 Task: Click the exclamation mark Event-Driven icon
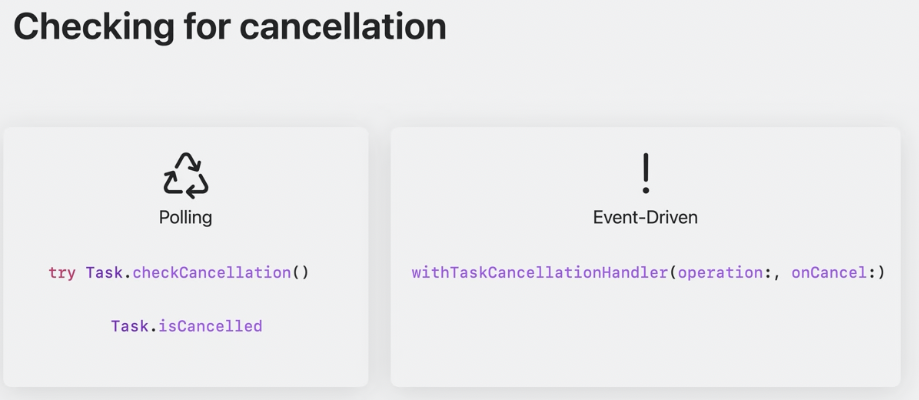tap(645, 174)
